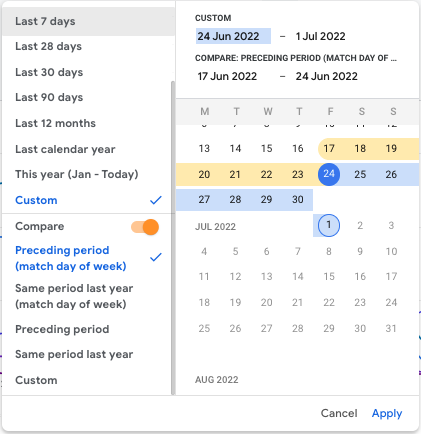
Task: Select July 15 in the calendar
Action: click(x=329, y=276)
